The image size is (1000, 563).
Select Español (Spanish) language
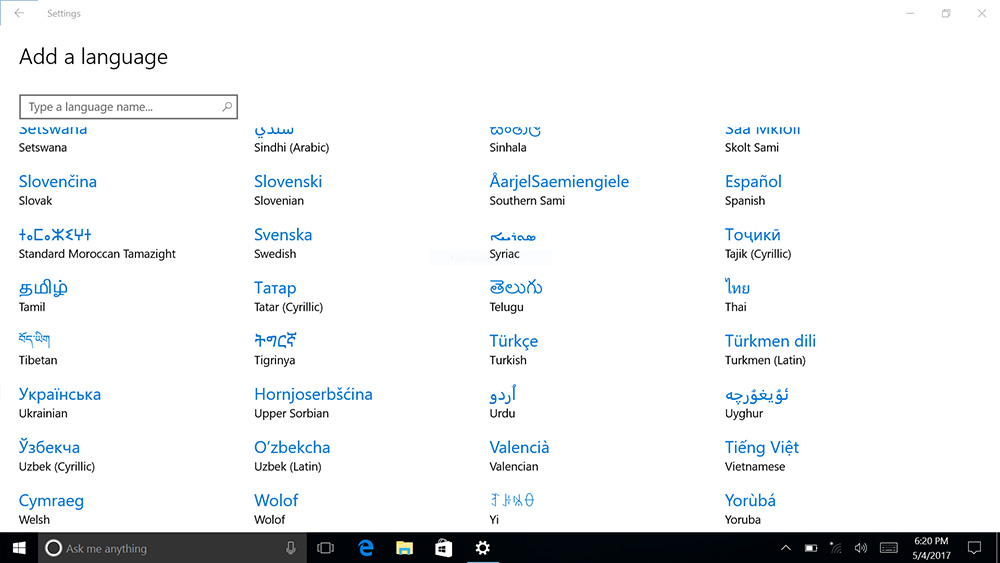[753, 182]
